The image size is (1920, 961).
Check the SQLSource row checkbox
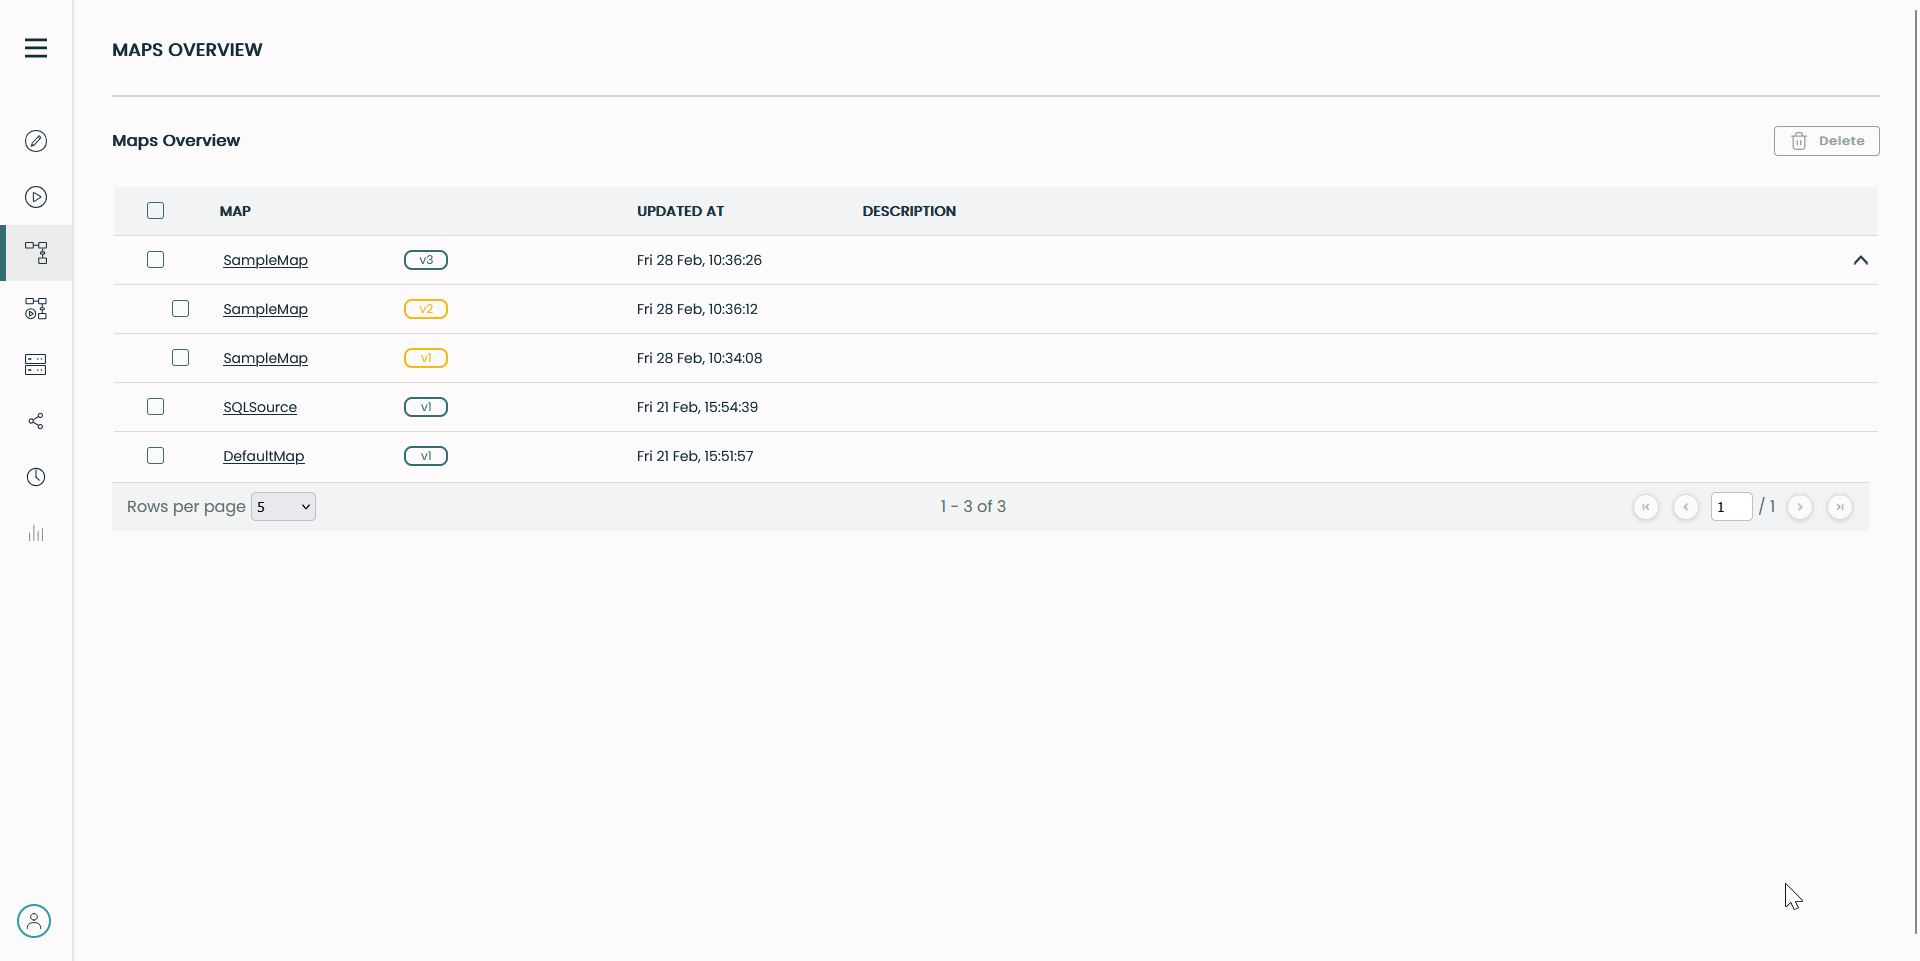pyautogui.click(x=155, y=407)
